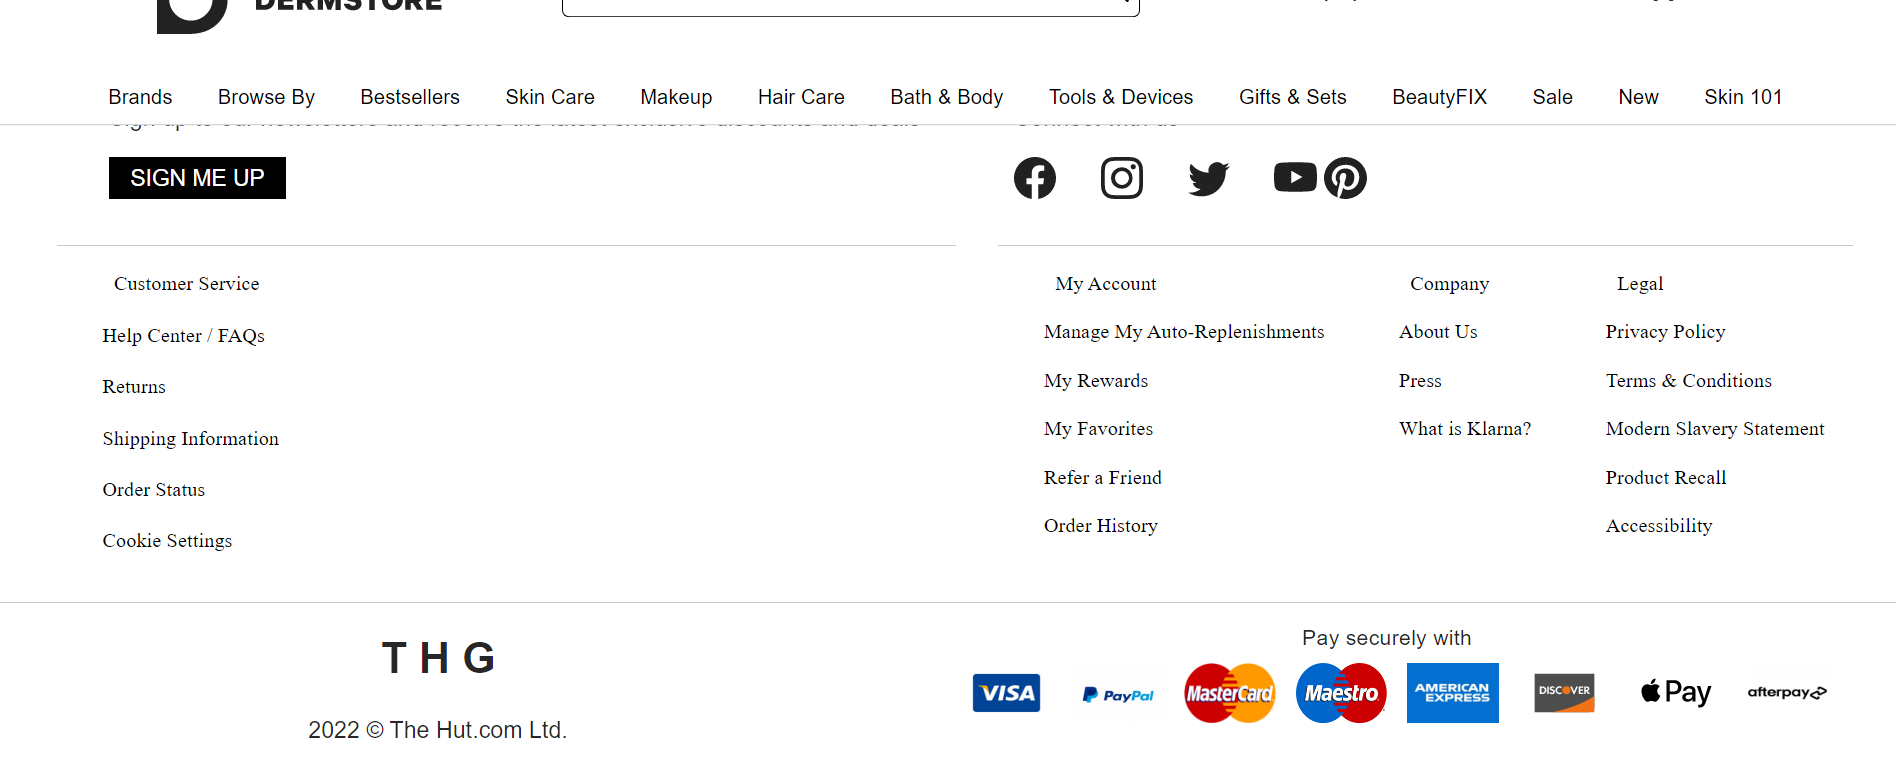The width and height of the screenshot is (1896, 770).
Task: Open the Instagram social icon
Action: pyautogui.click(x=1122, y=178)
